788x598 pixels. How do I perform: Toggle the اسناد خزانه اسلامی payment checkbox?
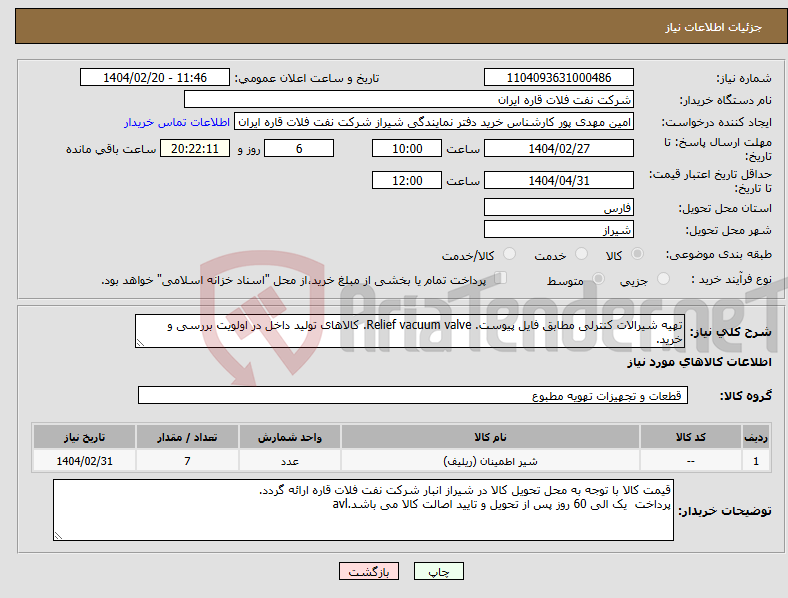pyautogui.click(x=501, y=278)
